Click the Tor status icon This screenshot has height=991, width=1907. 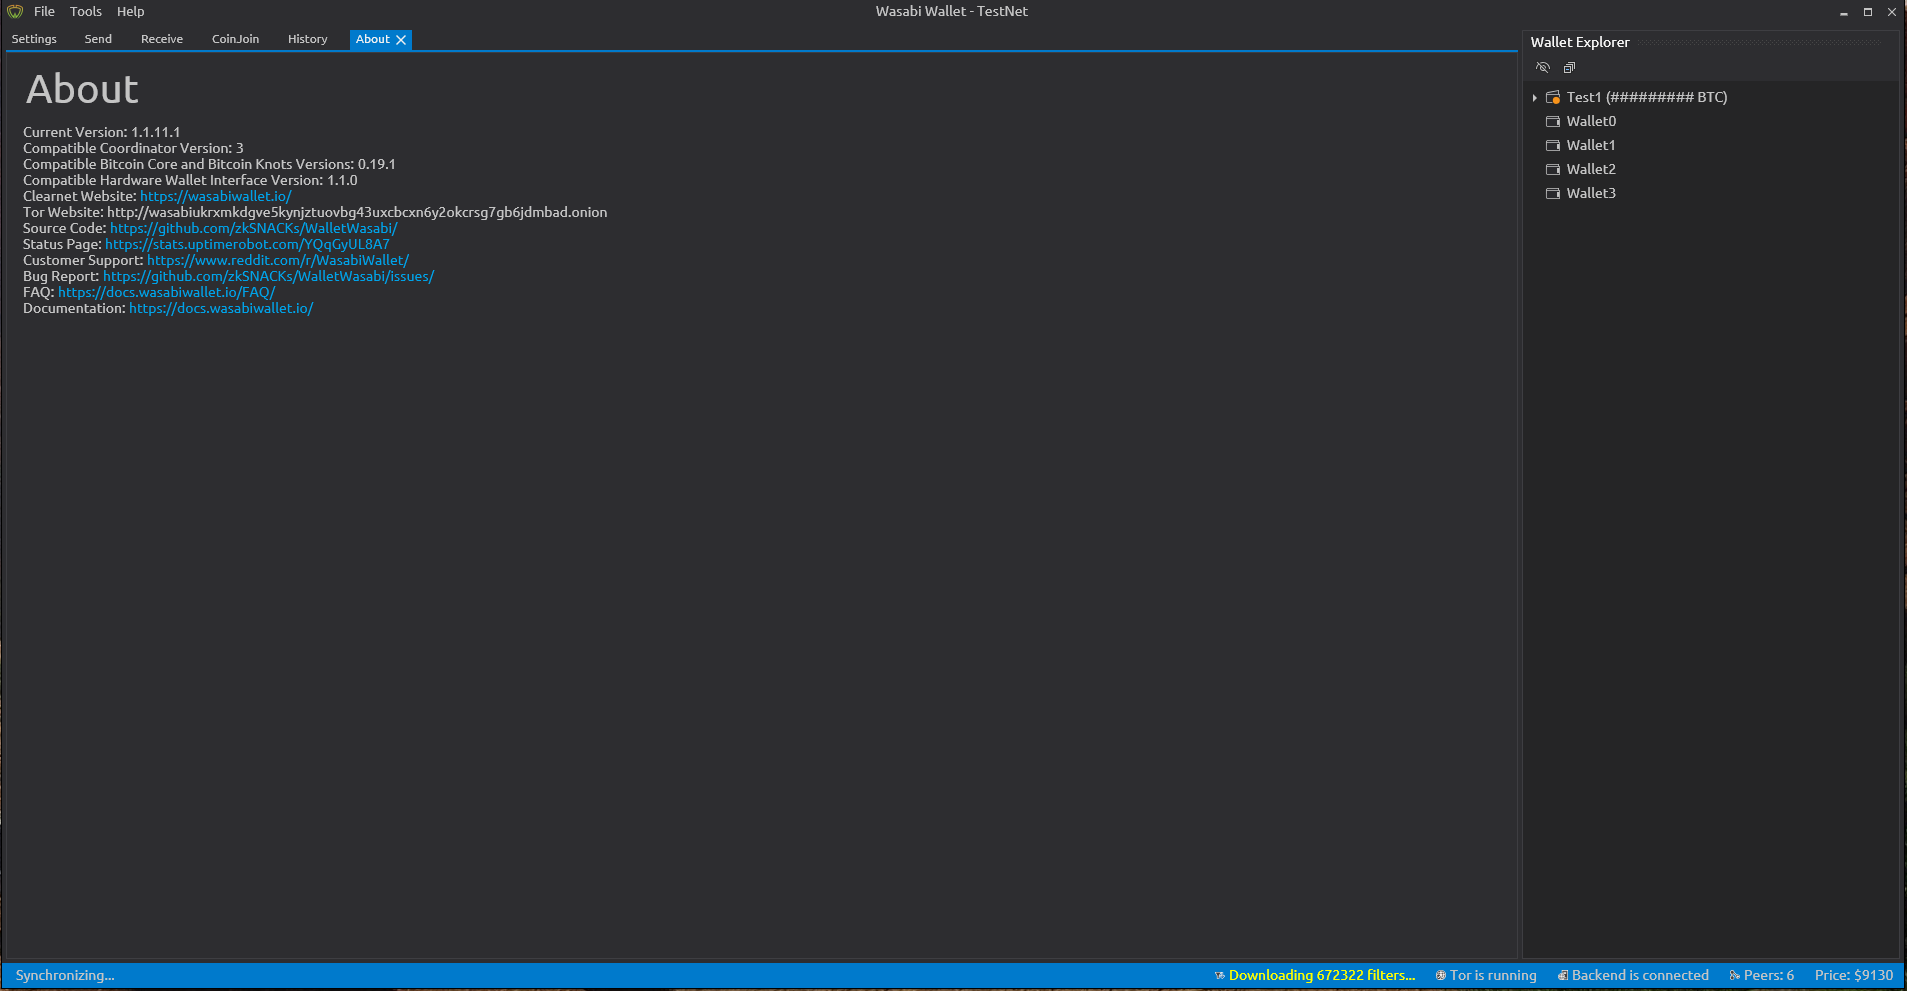(1441, 976)
